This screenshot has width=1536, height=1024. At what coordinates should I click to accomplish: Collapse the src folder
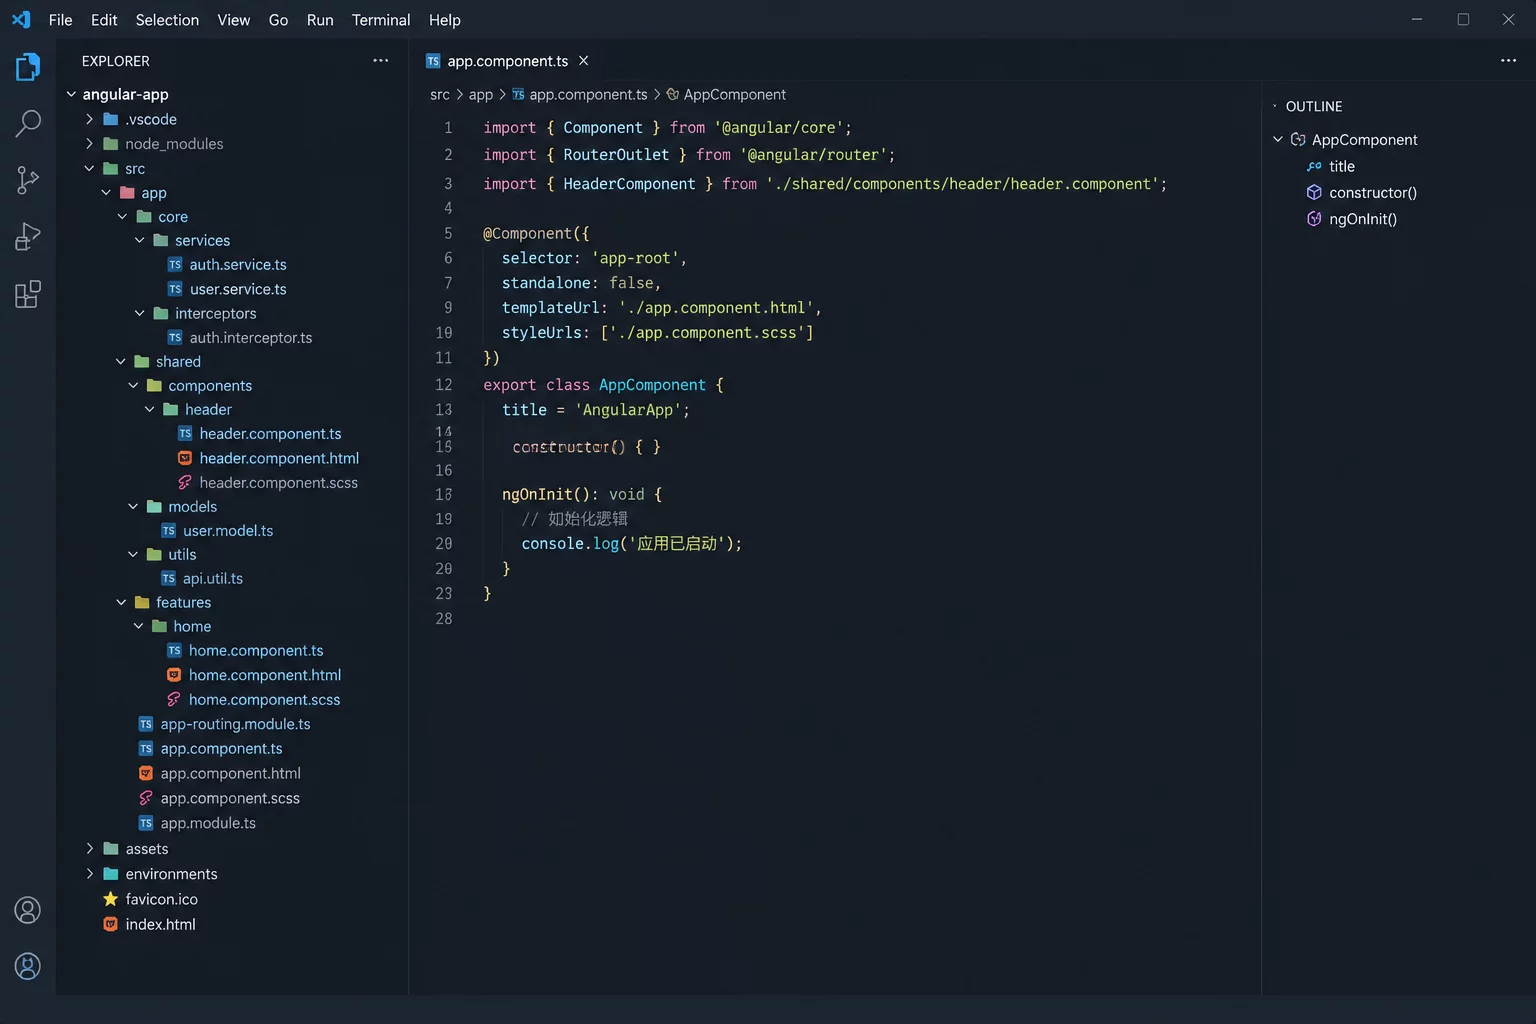[90, 169]
